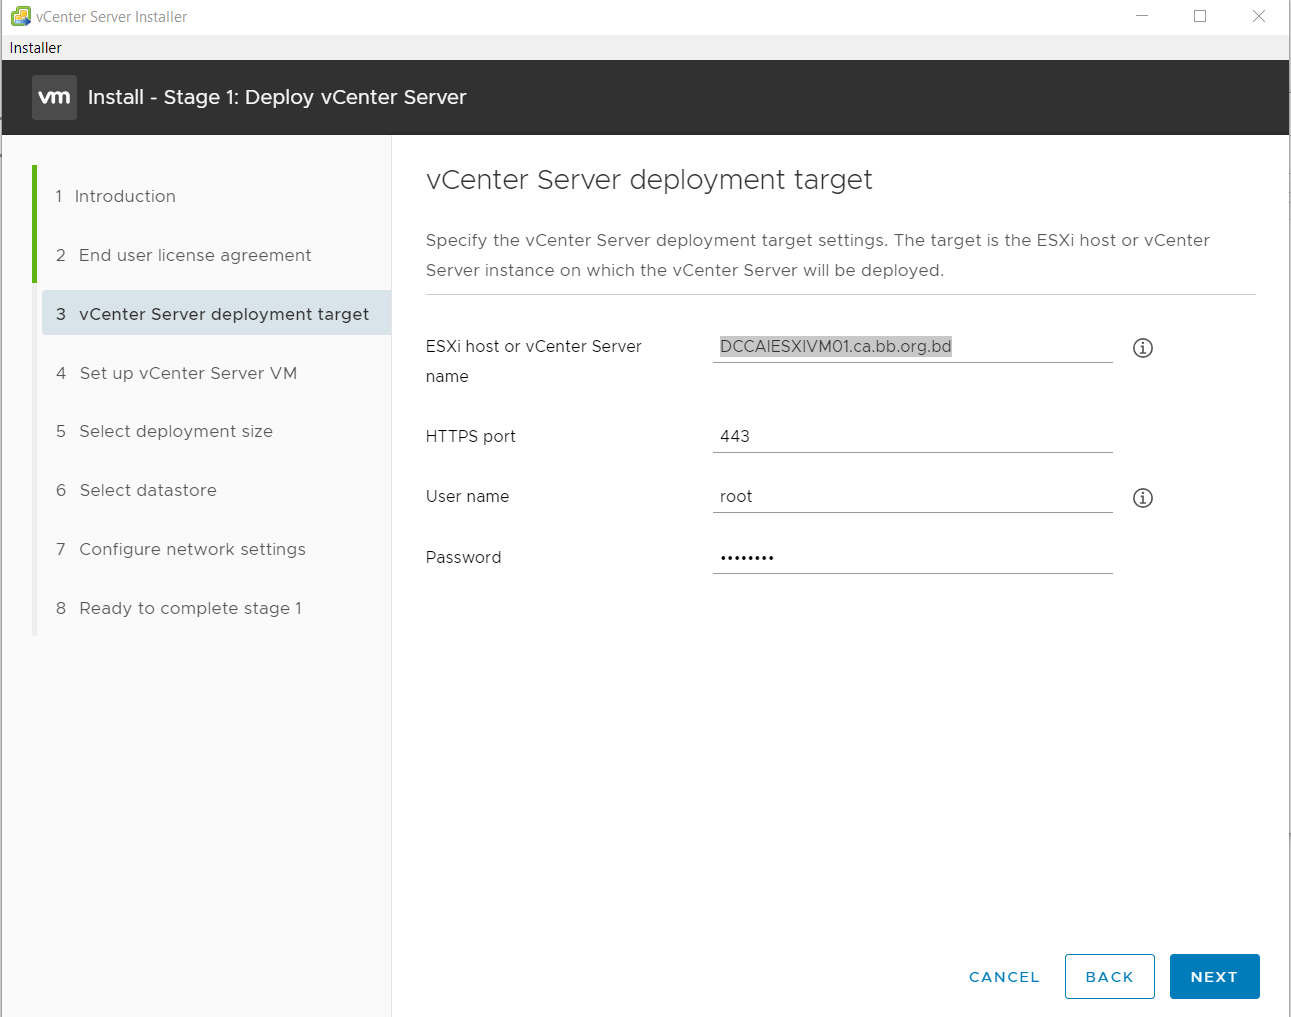Select step 6 Select datastore
Viewport: 1291px width, 1017px height.
click(x=136, y=490)
